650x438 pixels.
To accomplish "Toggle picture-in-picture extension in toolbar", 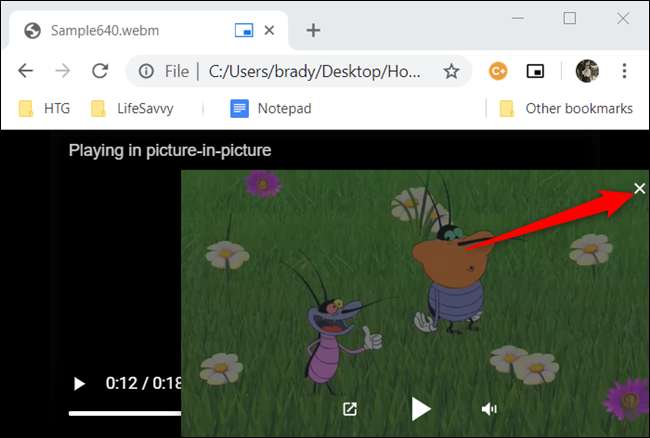I will coord(536,71).
